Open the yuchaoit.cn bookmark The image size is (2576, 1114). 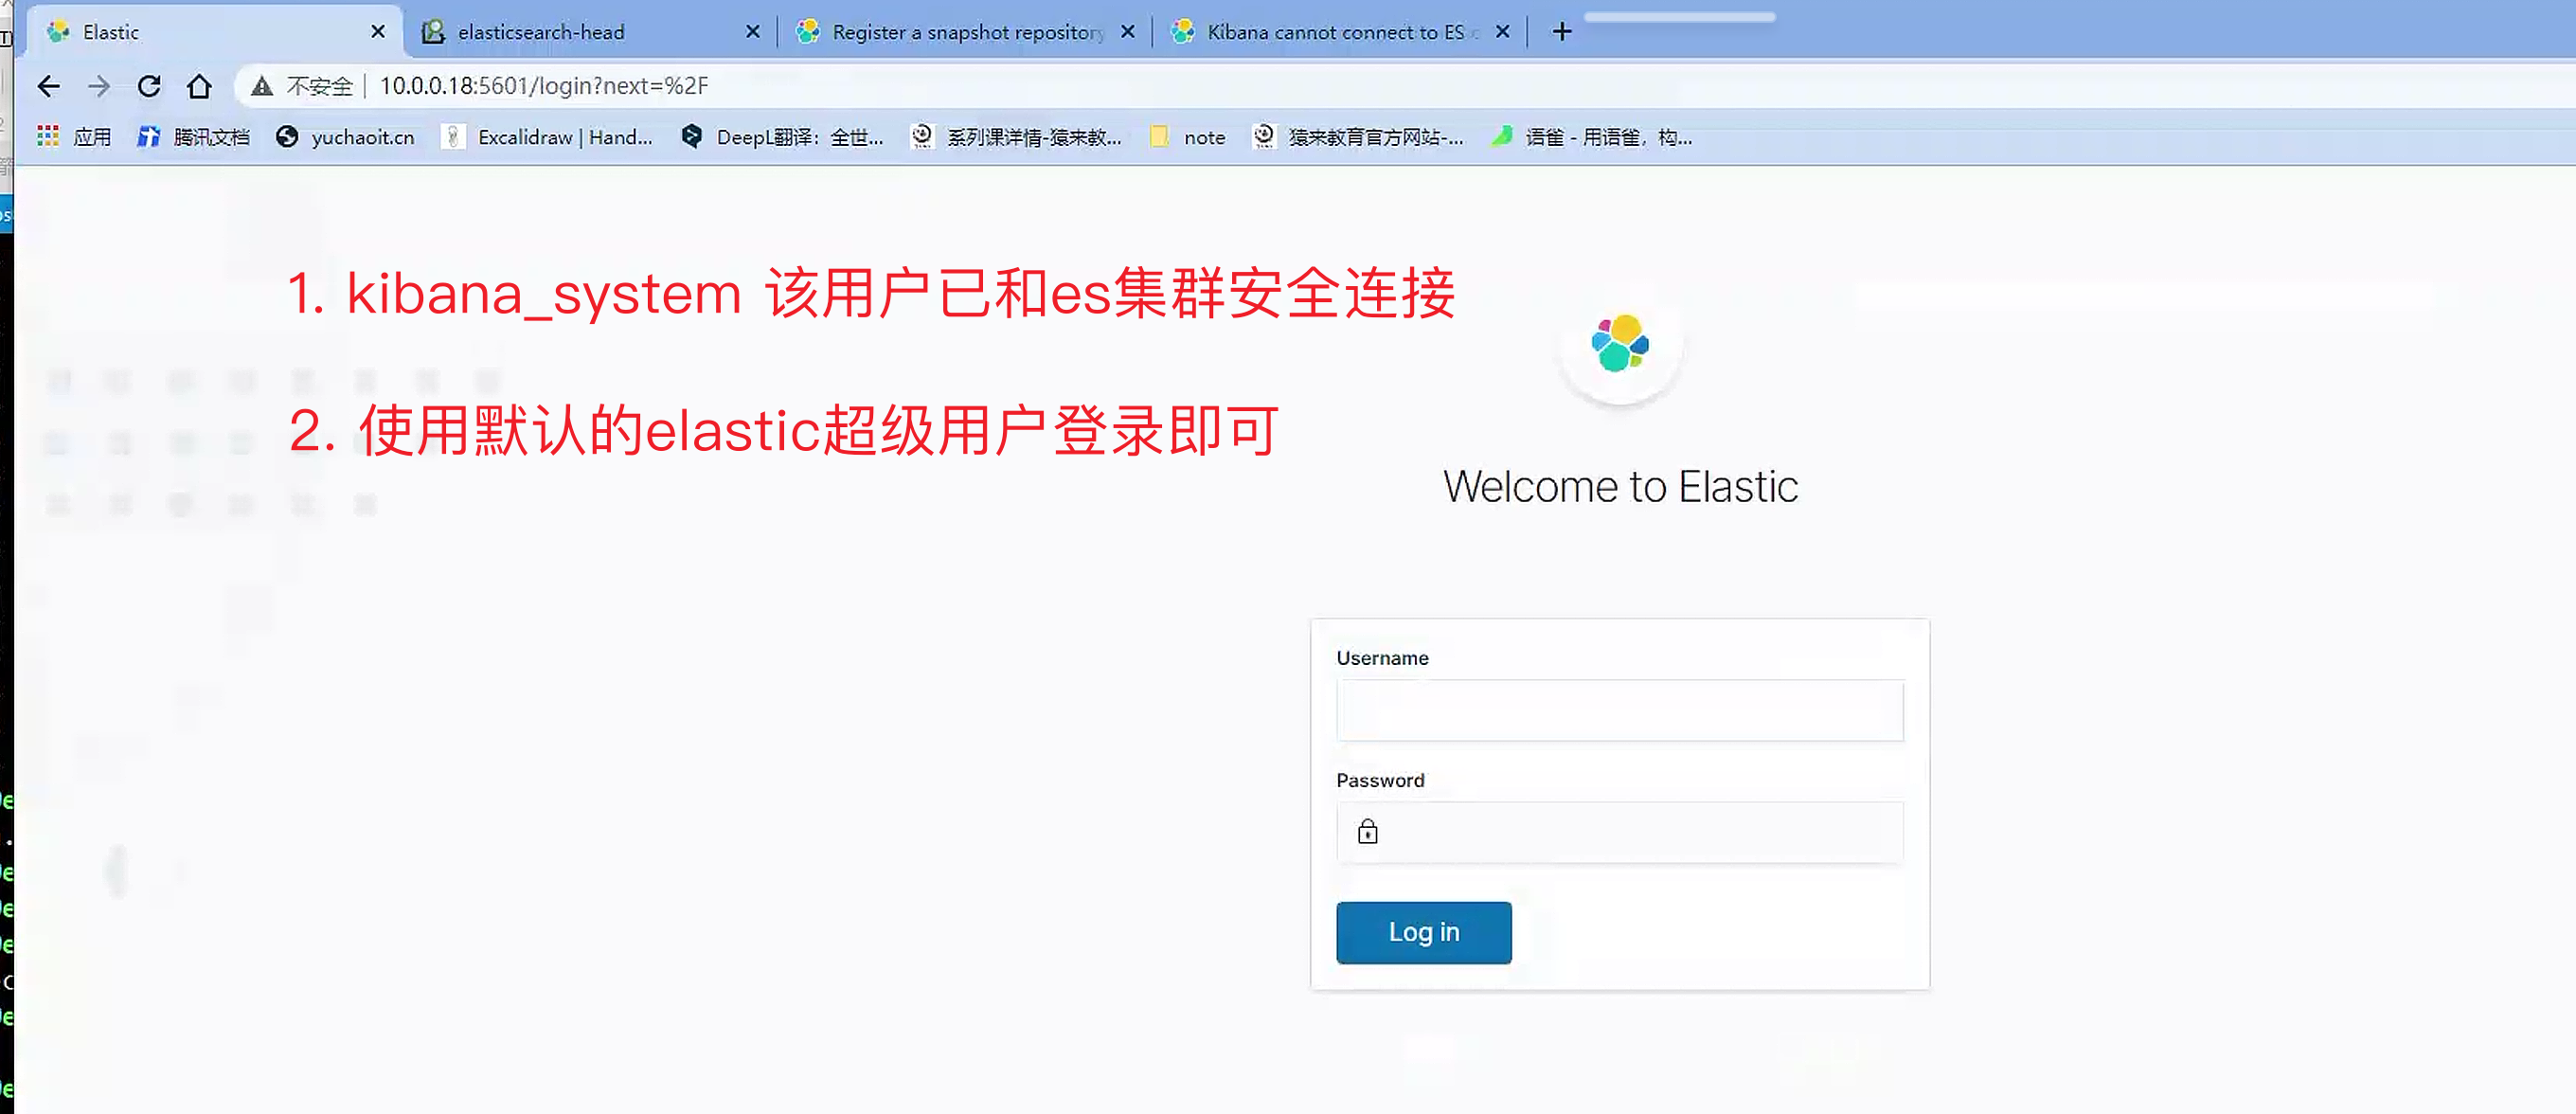(x=345, y=137)
